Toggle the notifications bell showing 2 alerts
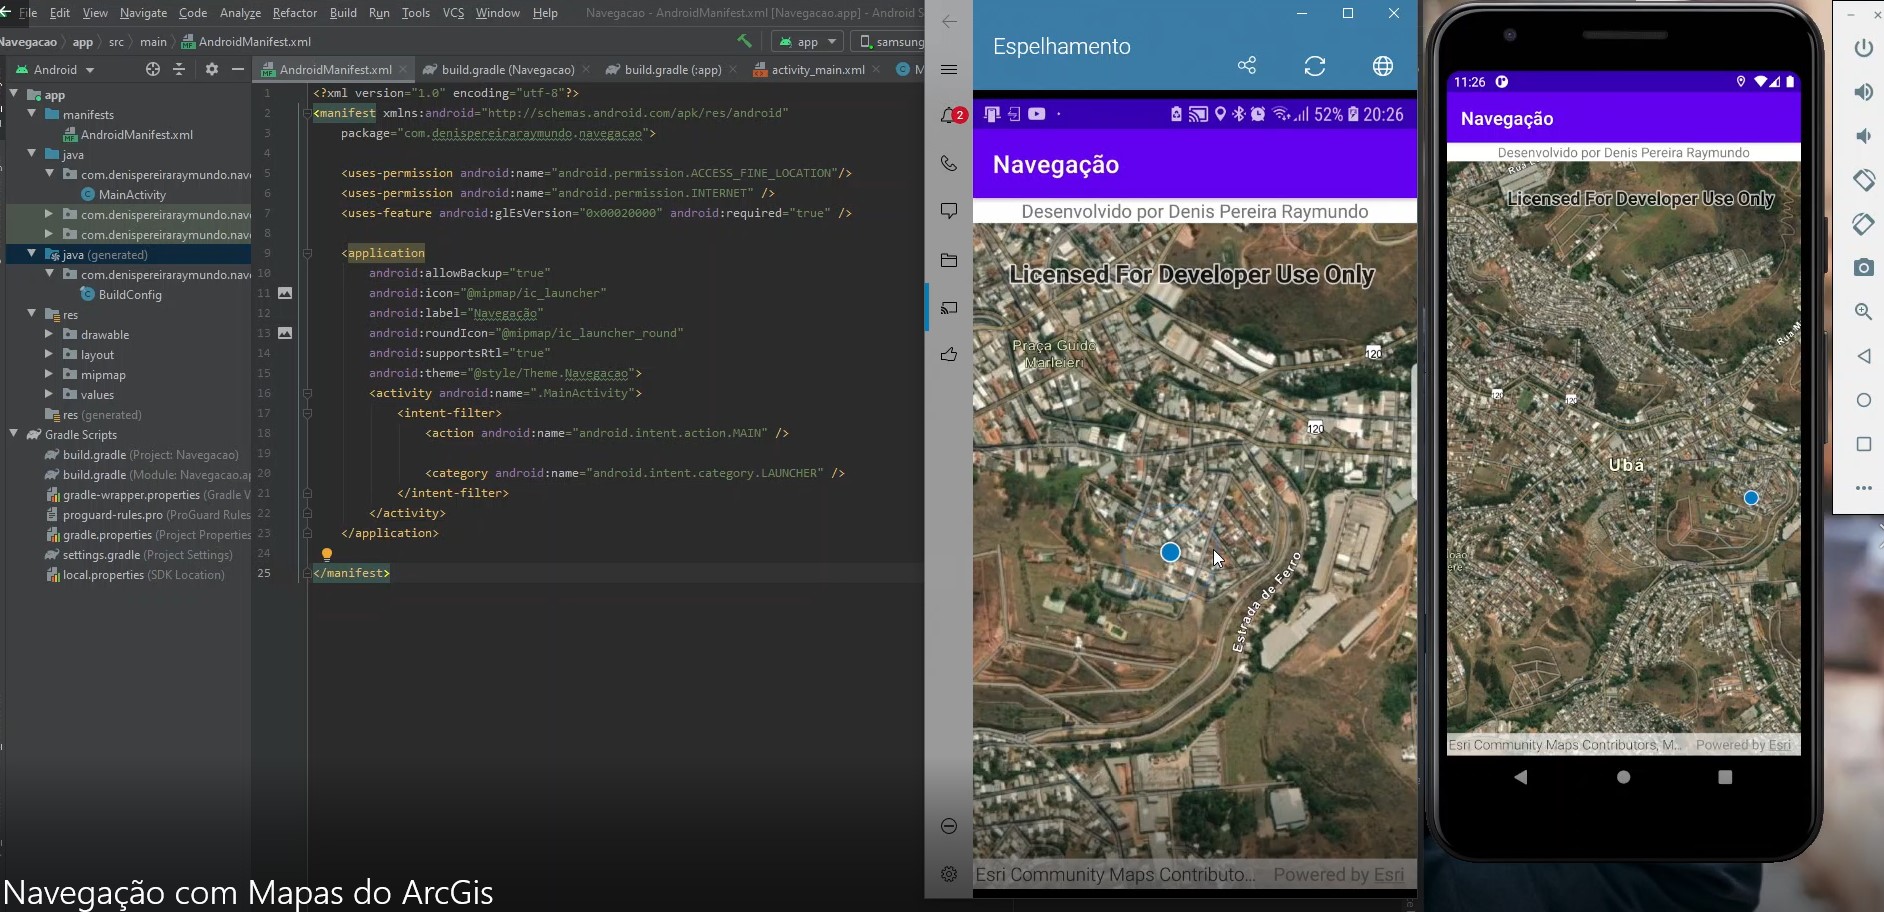The width and height of the screenshot is (1884, 912). tap(949, 115)
